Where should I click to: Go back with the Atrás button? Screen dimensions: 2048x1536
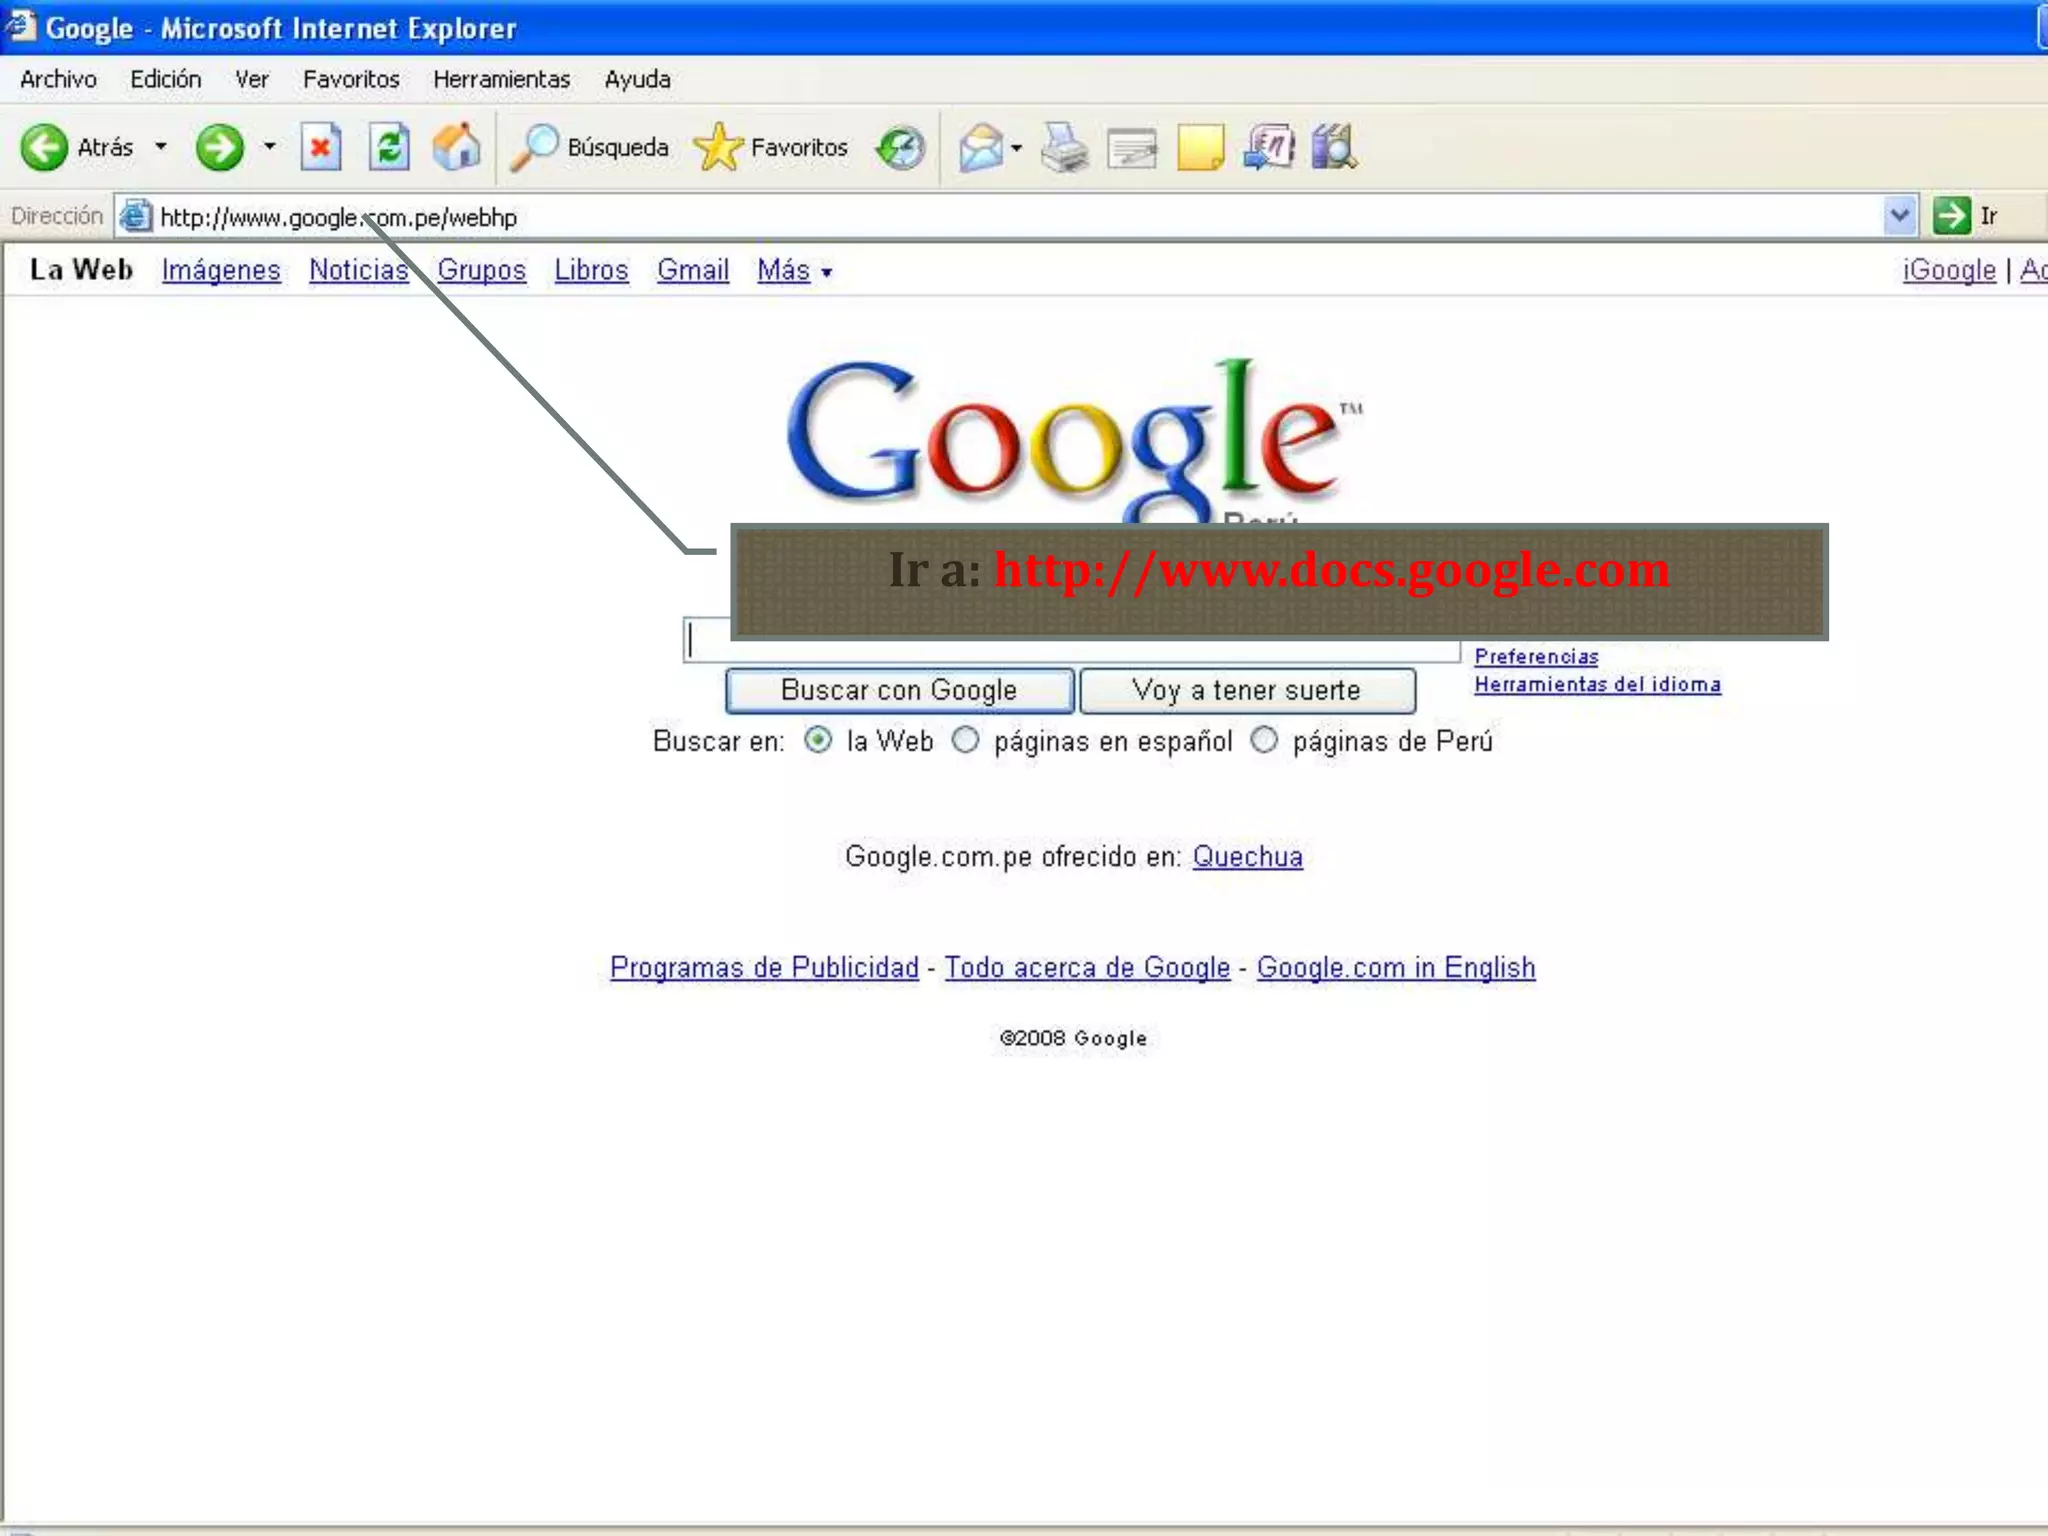(78, 148)
